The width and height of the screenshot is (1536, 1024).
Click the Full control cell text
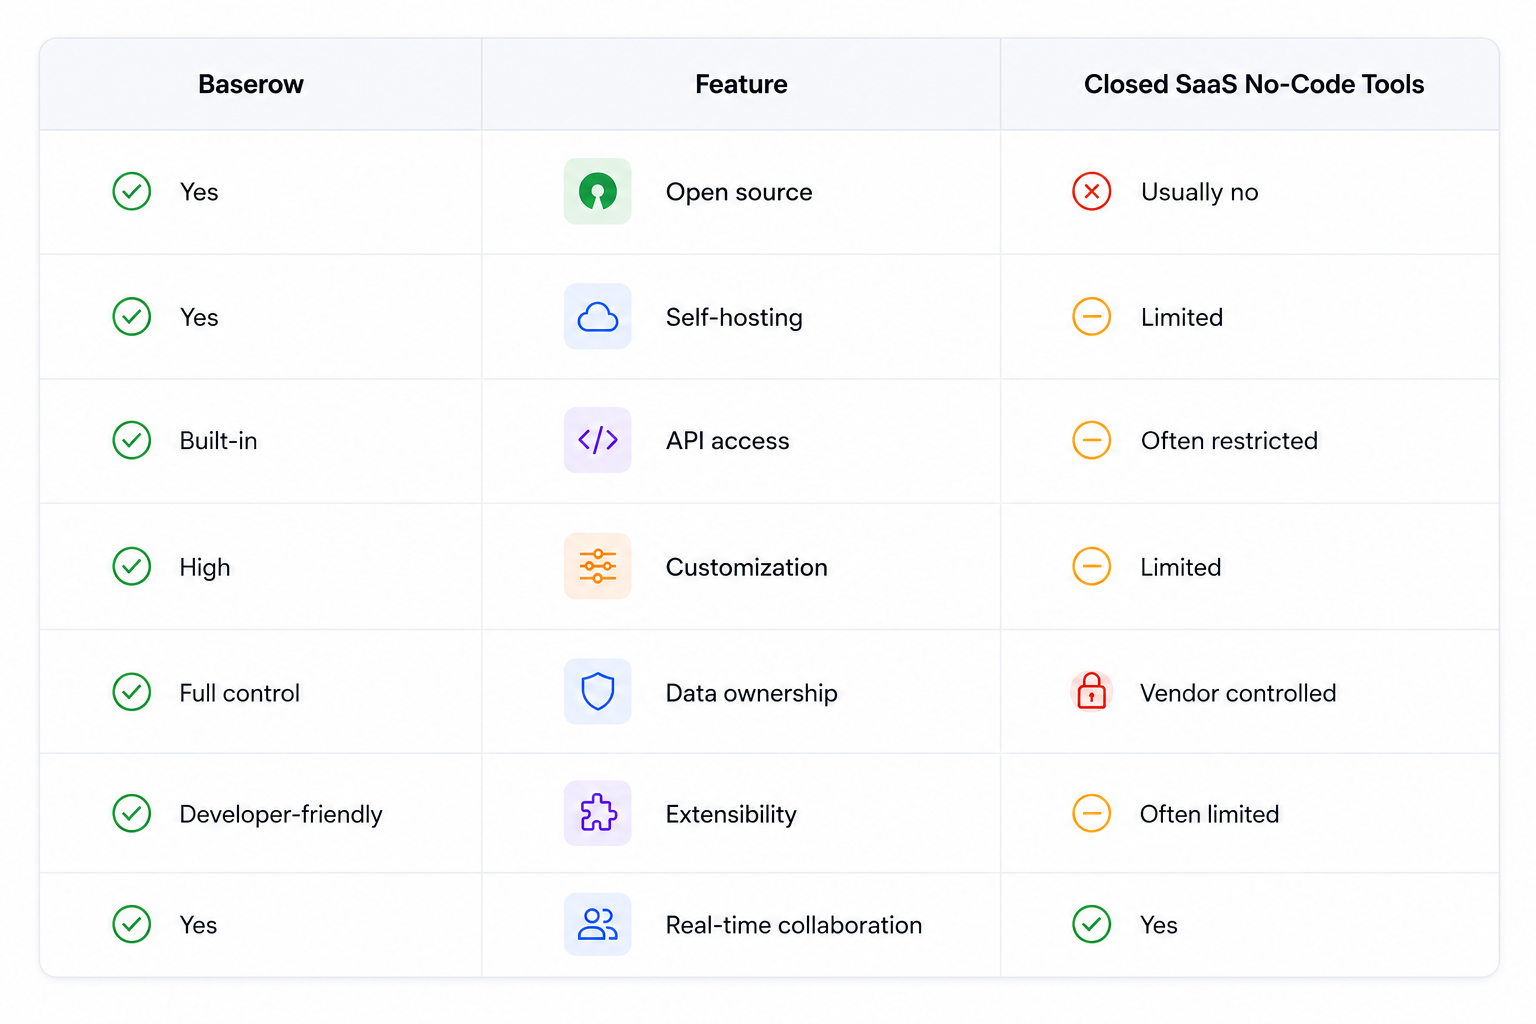239,693
